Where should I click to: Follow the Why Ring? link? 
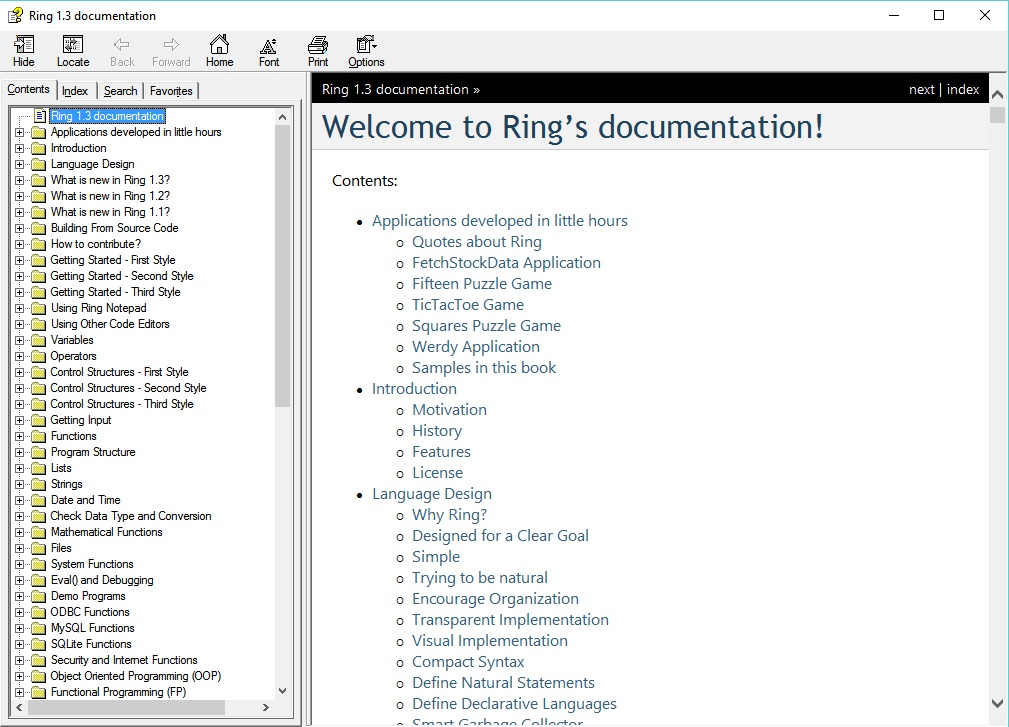pos(449,515)
